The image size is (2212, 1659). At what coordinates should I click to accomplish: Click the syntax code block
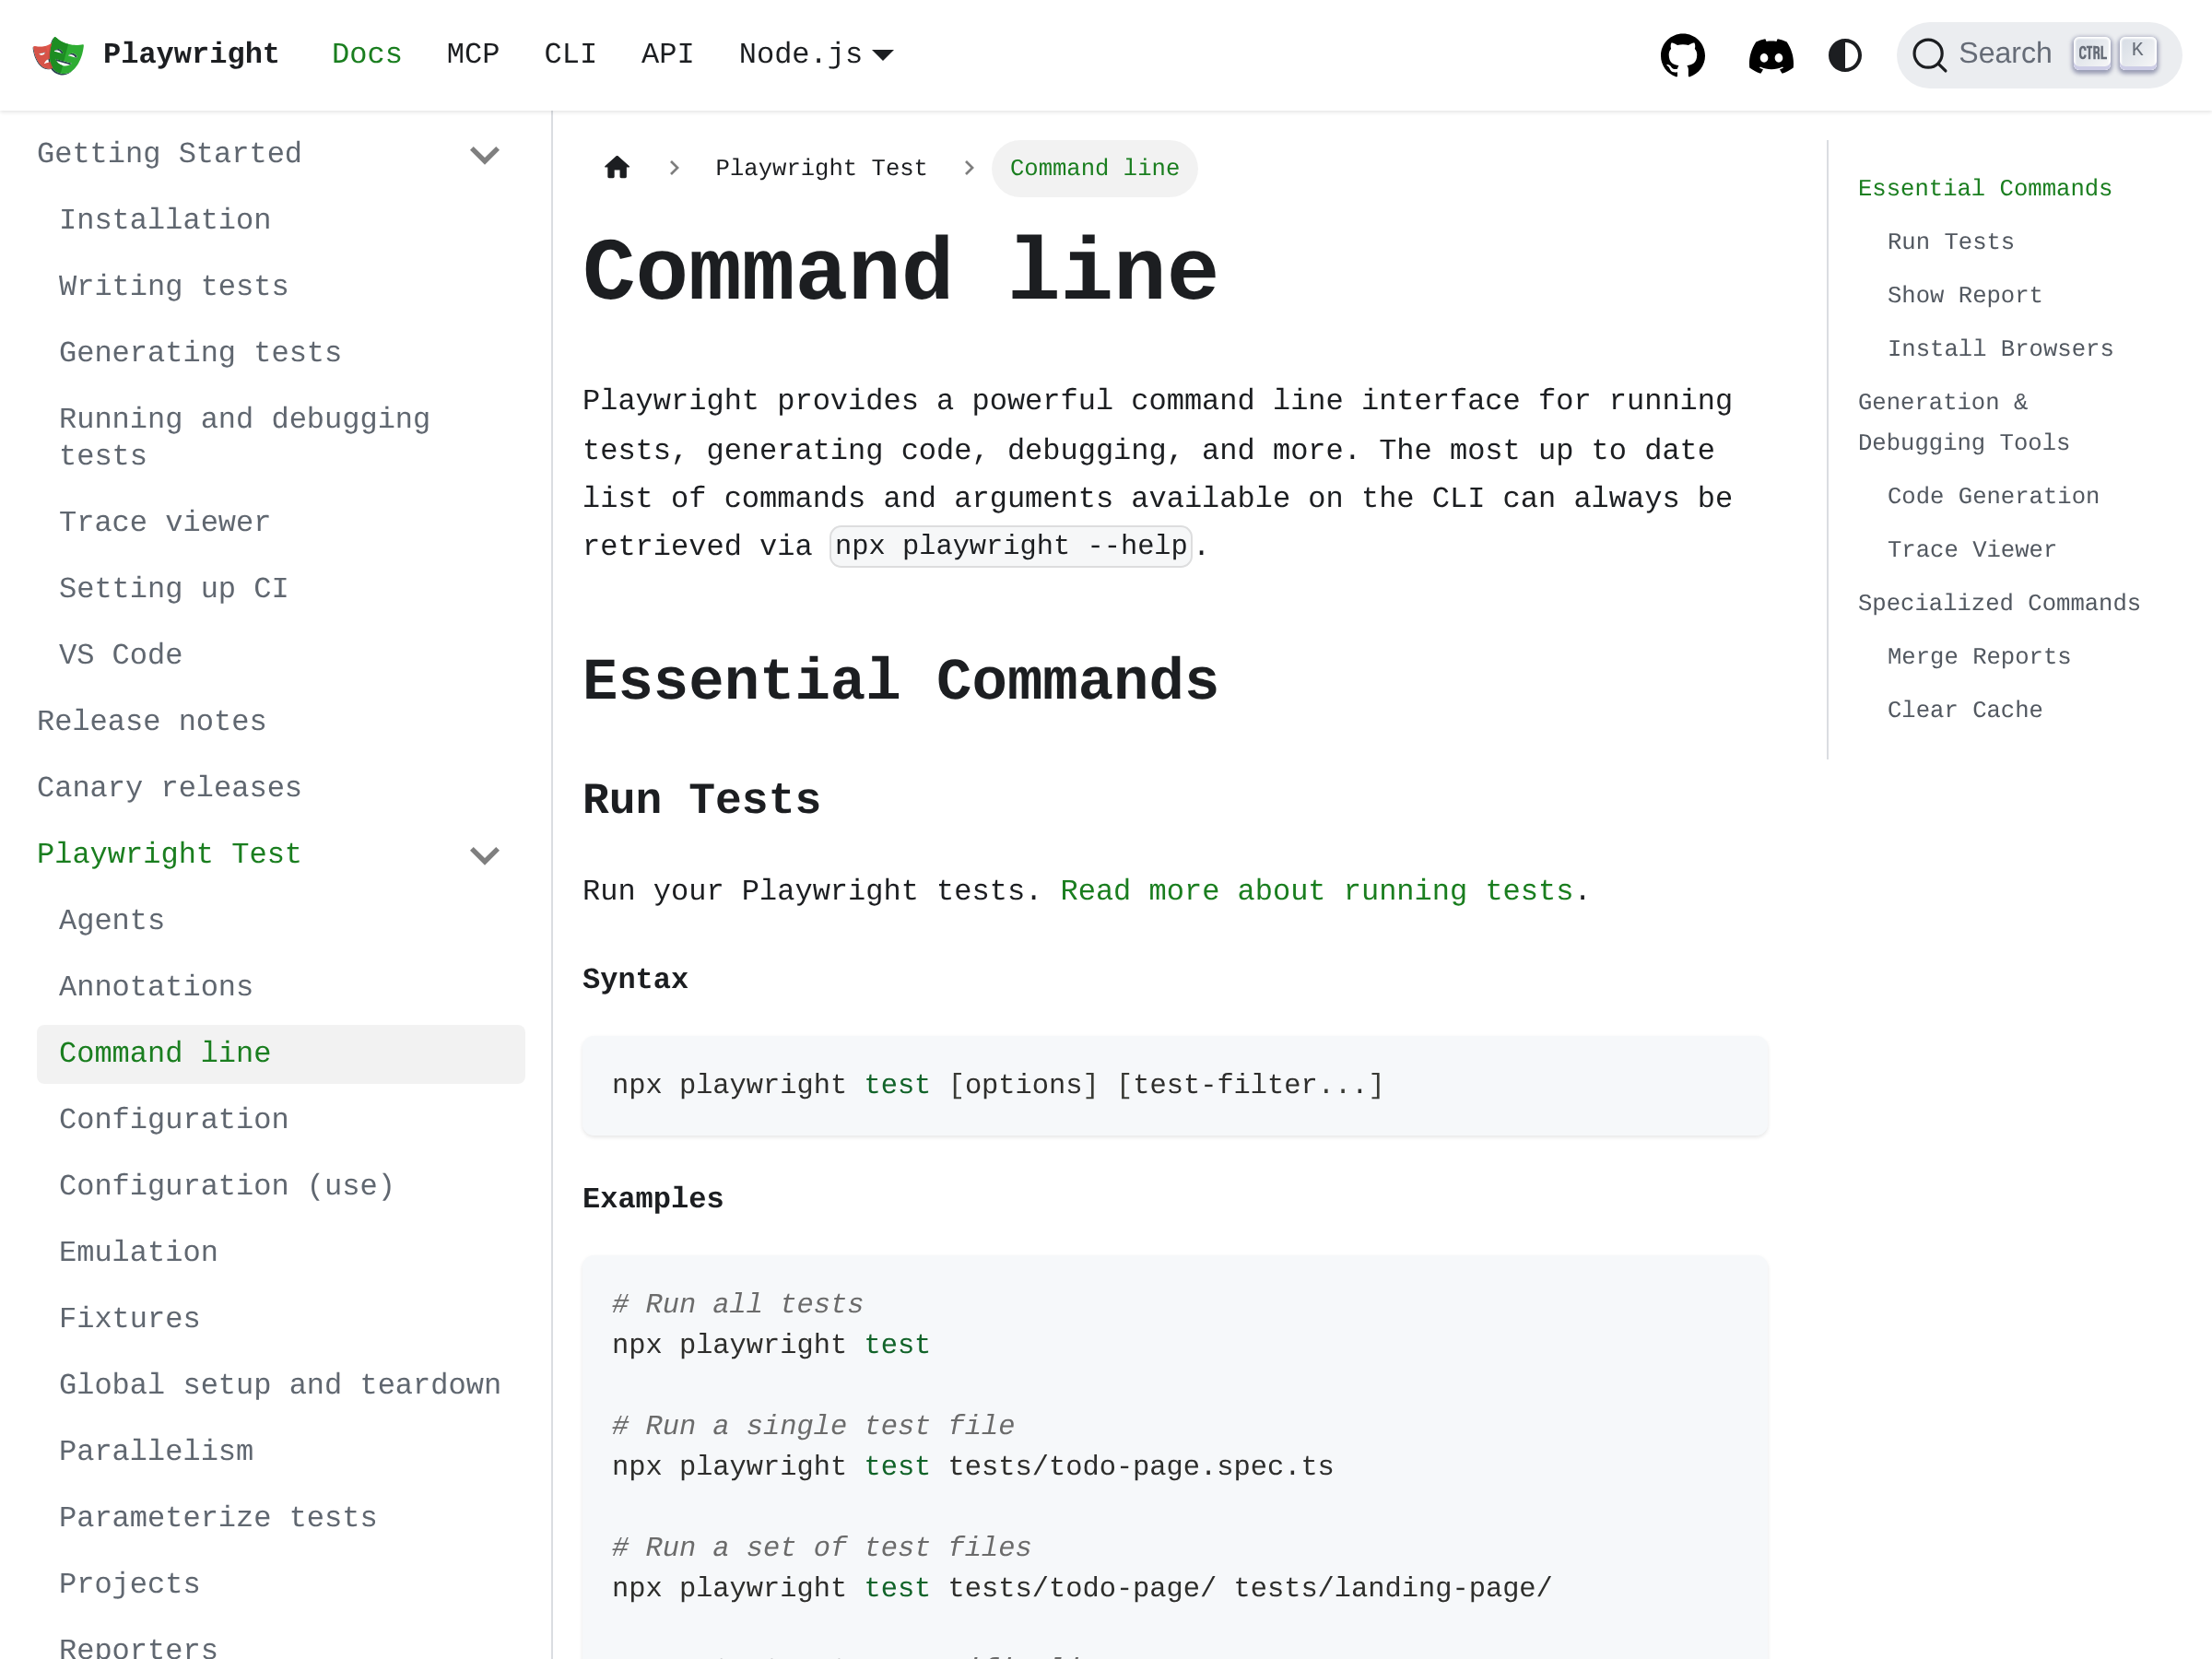pyautogui.click(x=1175, y=1086)
